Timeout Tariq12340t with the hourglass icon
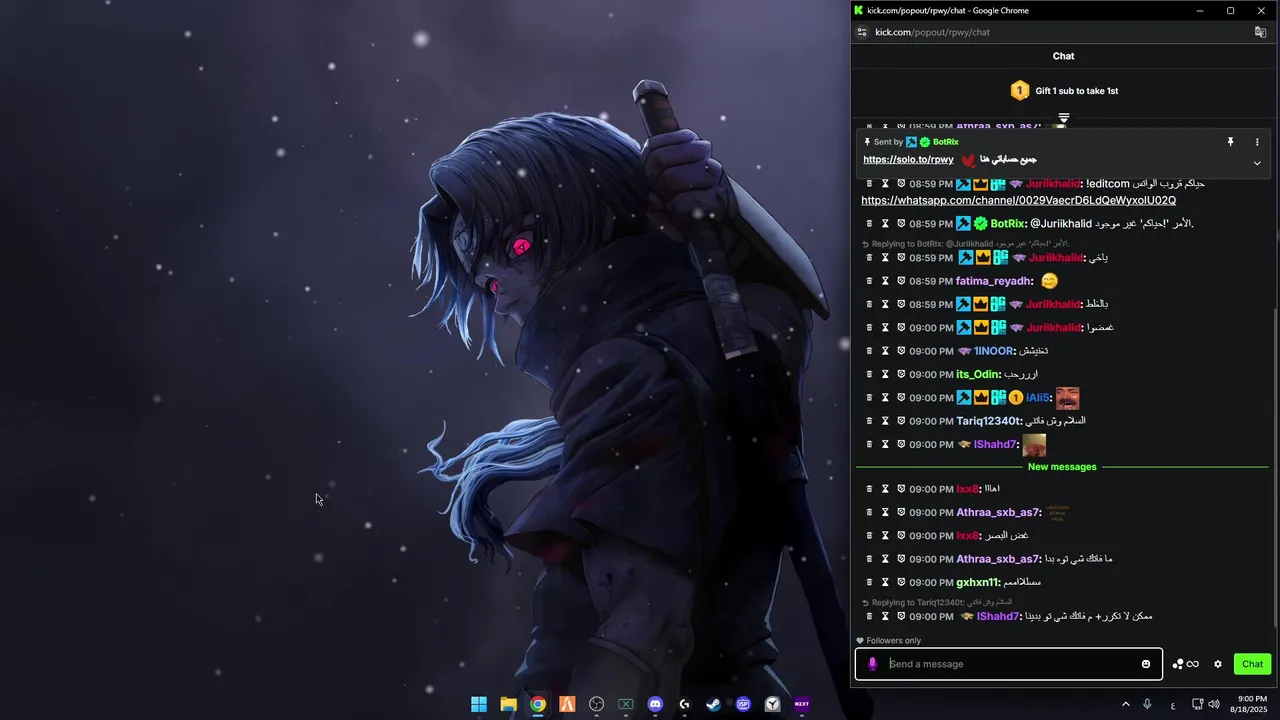This screenshot has width=1280, height=720. point(885,421)
